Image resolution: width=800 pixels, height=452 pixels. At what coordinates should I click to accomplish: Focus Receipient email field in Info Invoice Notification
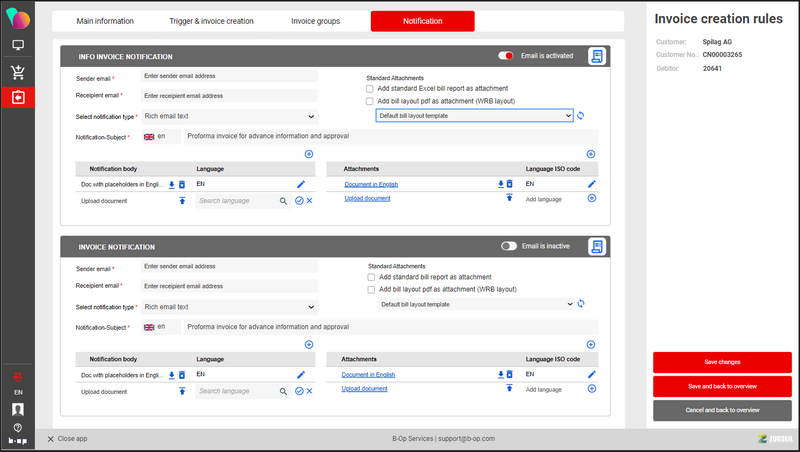coord(229,96)
